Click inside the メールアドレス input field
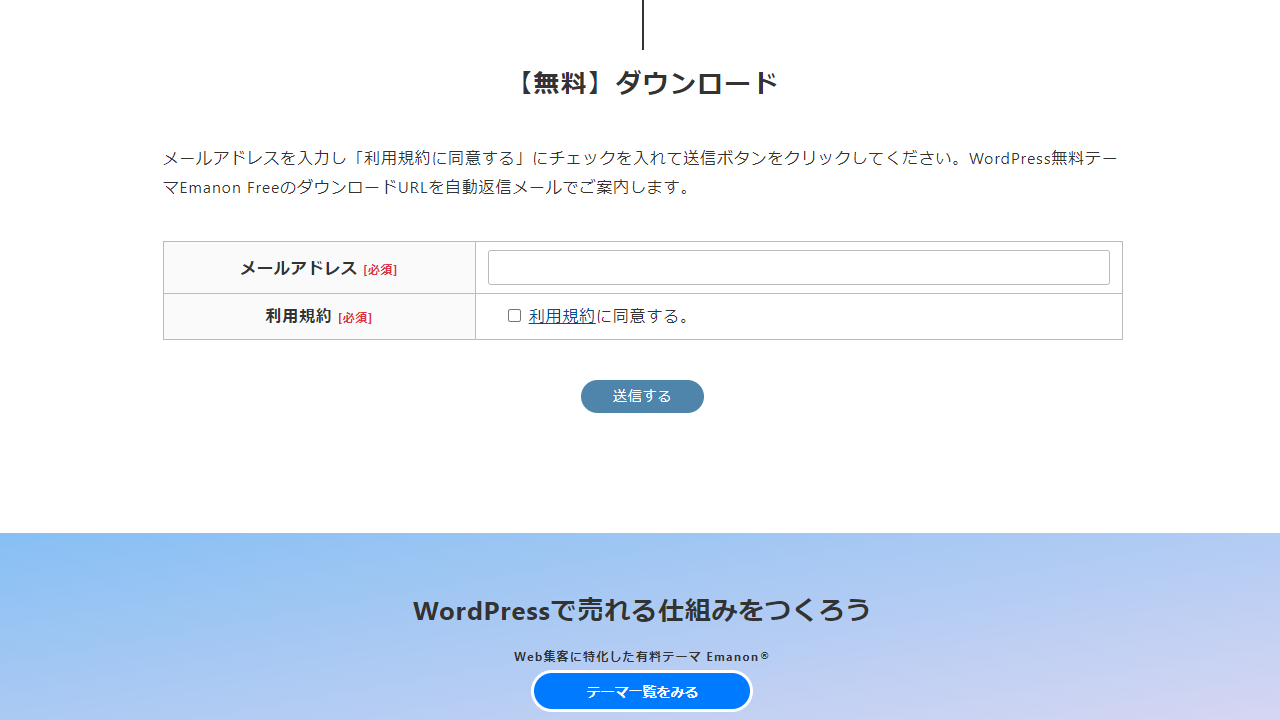The image size is (1280, 720). point(798,267)
